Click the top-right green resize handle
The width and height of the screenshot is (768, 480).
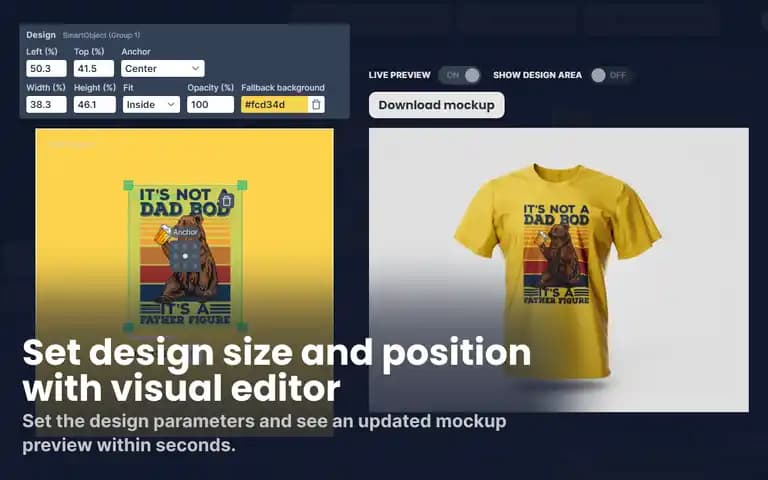click(242, 185)
